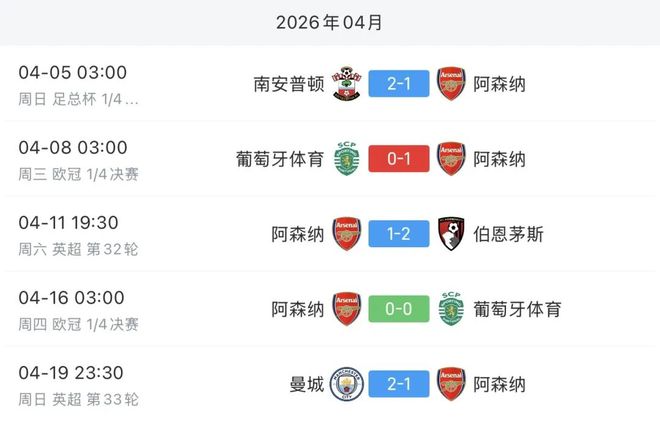Screen dimensions: 660x421
Task: Click Arsenal's crest in the 04-16 match row
Action: pyautogui.click(x=347, y=309)
